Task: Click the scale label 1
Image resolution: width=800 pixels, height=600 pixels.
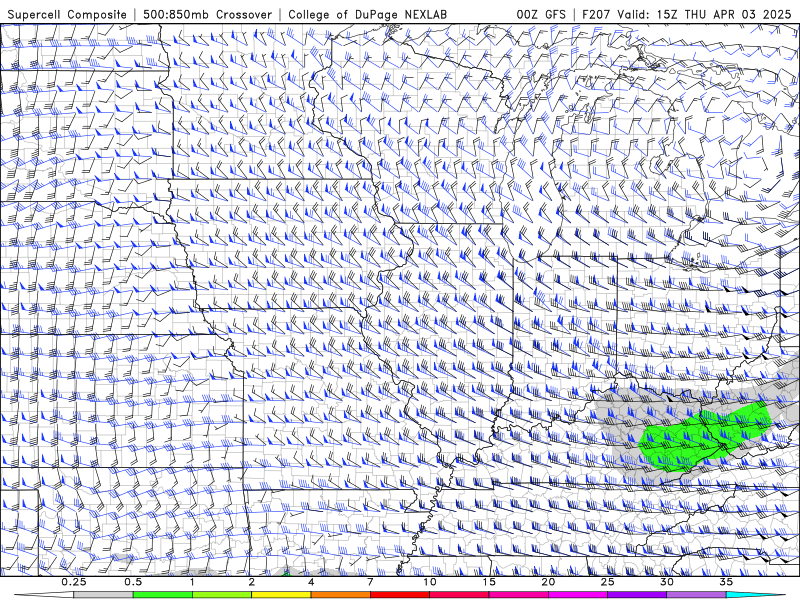Action: (x=192, y=582)
